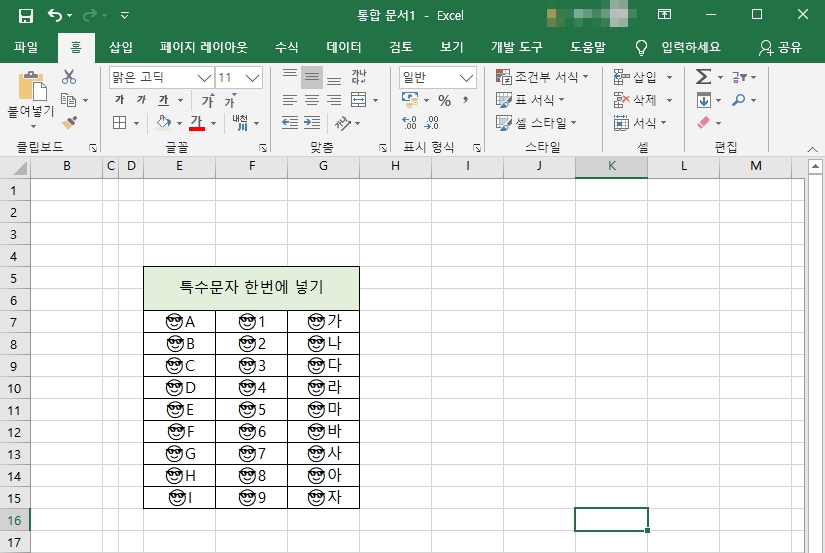
Task: Undo the last action
Action: pyautogui.click(x=55, y=15)
